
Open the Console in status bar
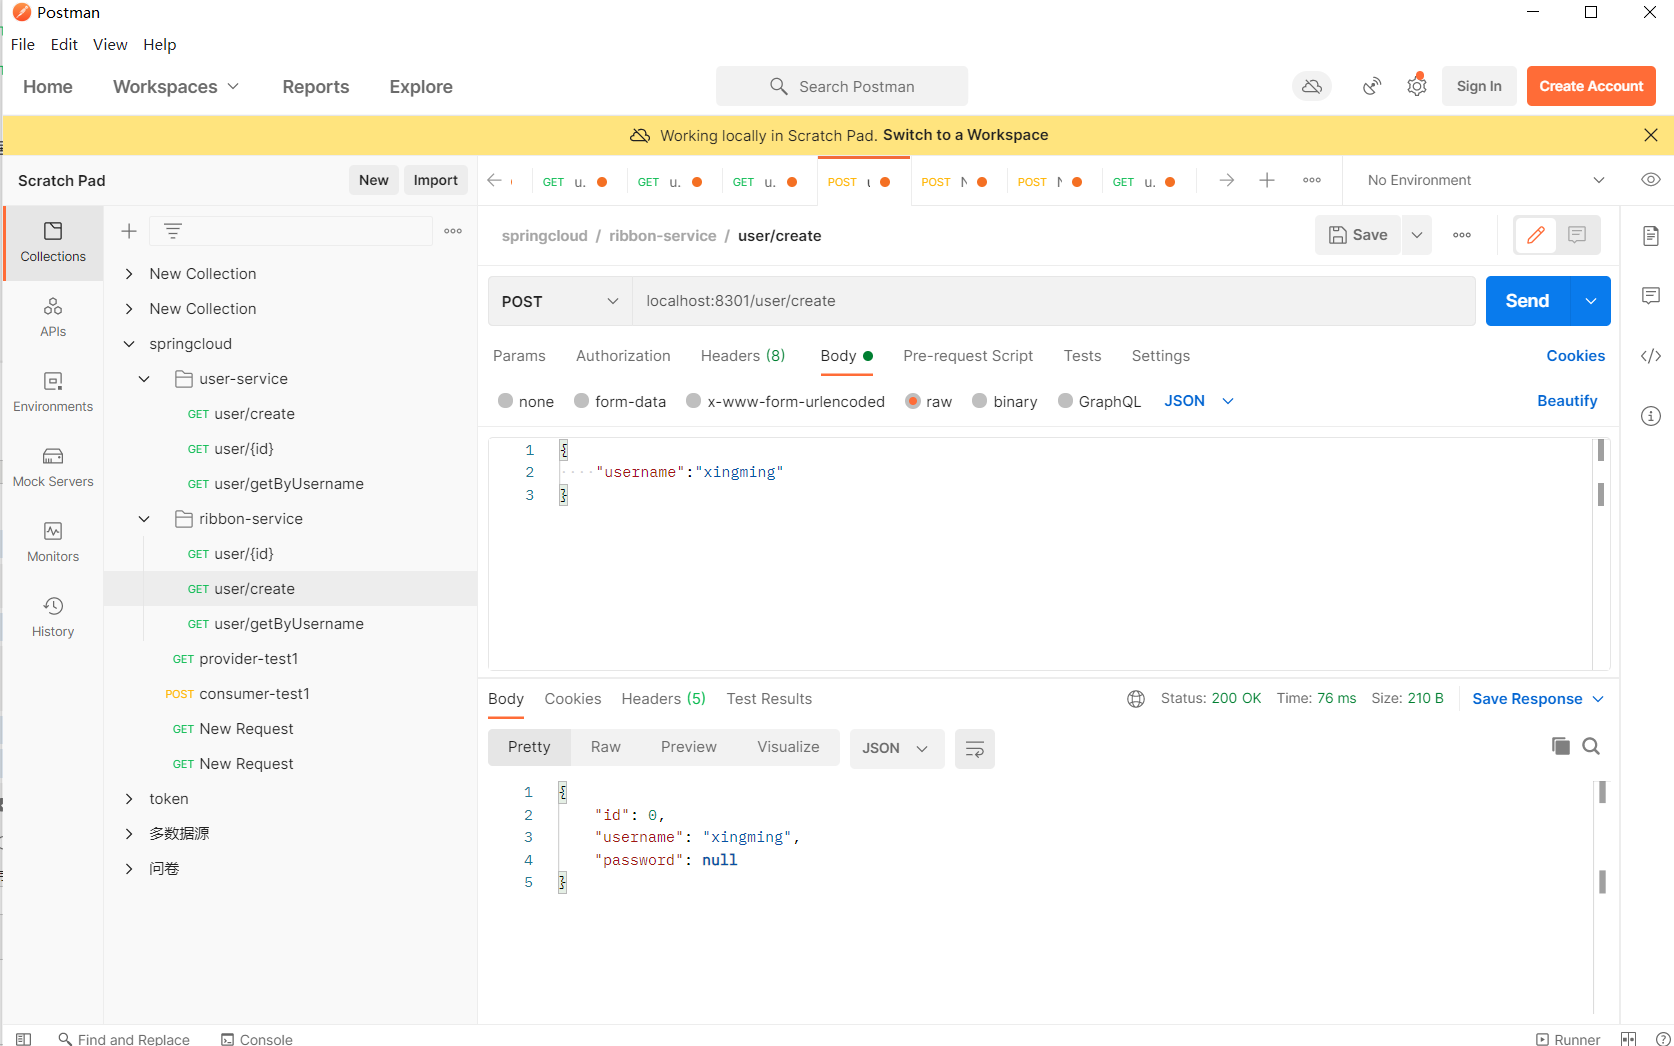click(x=257, y=1039)
